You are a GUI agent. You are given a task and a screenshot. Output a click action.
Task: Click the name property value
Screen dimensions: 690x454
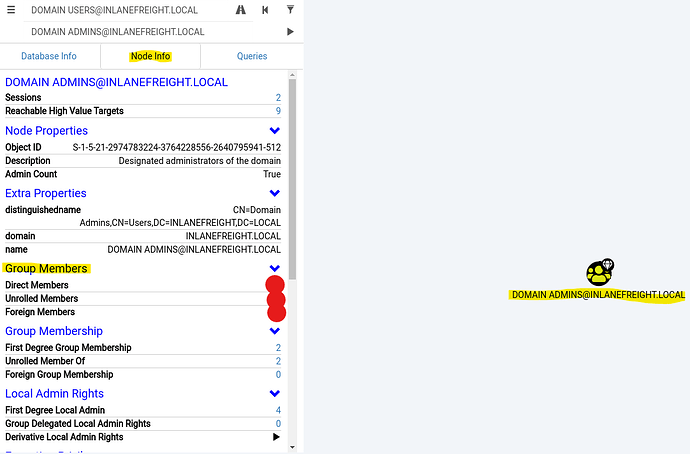click(x=194, y=249)
